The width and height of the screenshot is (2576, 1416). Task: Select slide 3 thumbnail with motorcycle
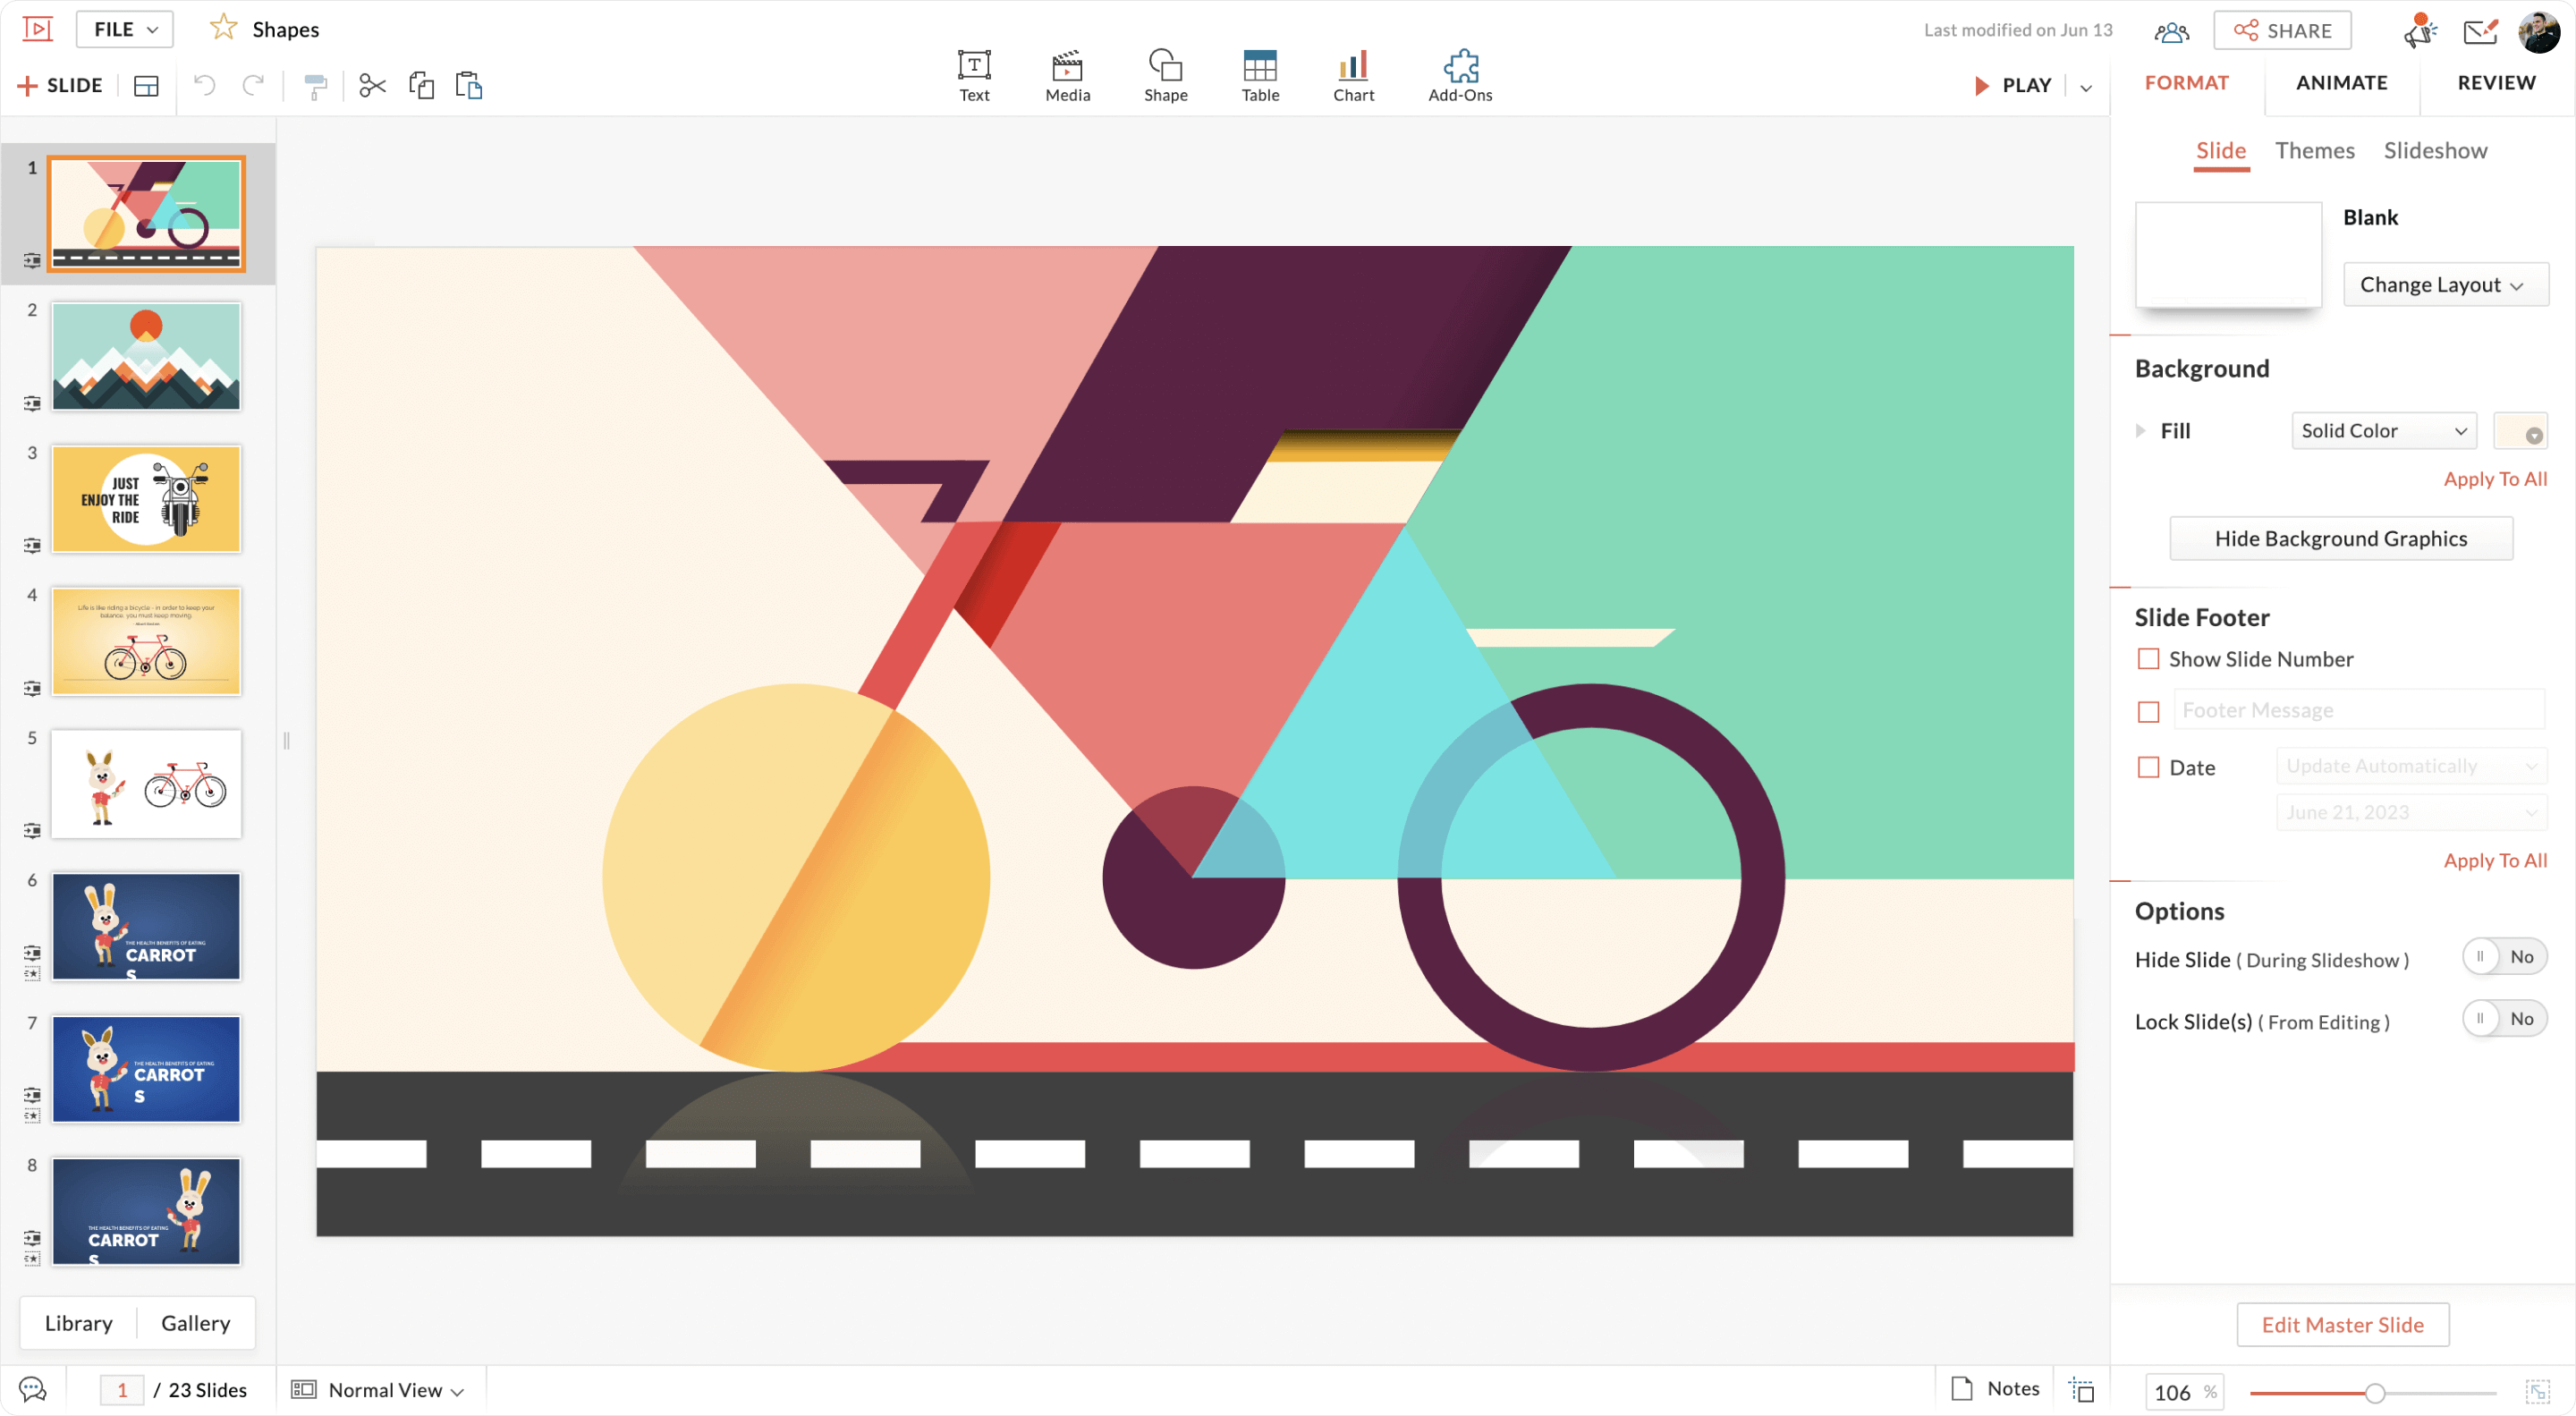coord(146,499)
